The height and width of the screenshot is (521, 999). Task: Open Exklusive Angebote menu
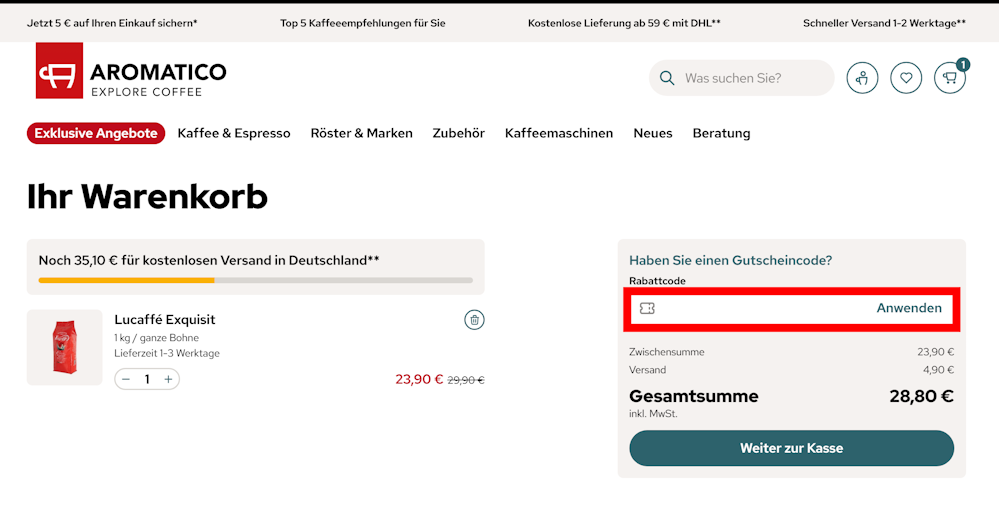click(x=96, y=133)
